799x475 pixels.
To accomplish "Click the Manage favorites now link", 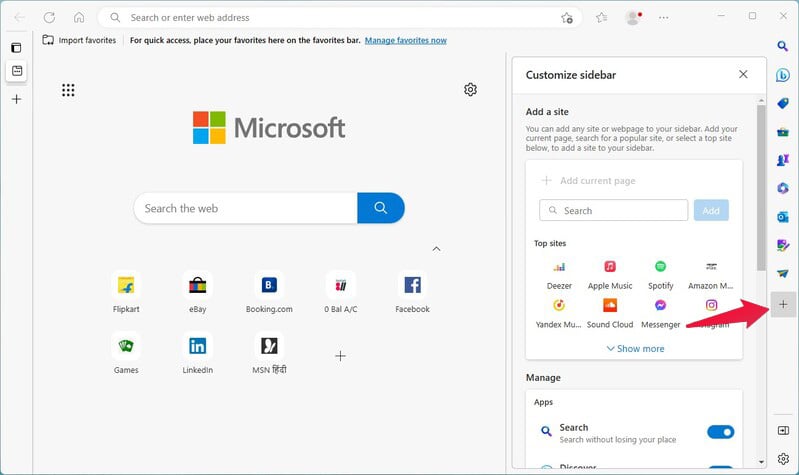I will pyautogui.click(x=406, y=40).
